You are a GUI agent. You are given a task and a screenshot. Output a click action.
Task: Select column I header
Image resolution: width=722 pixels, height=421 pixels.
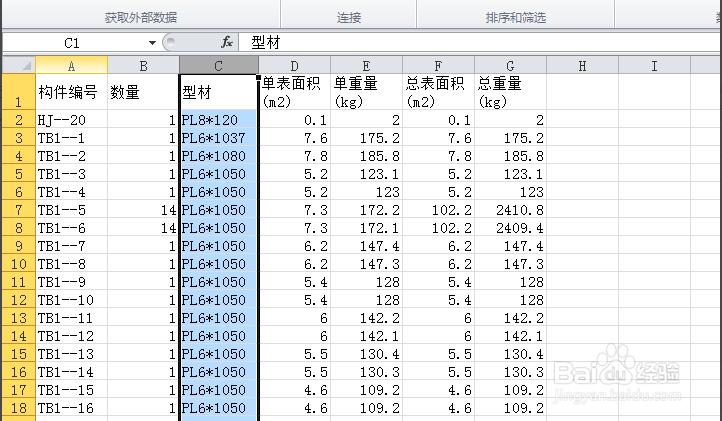point(654,65)
